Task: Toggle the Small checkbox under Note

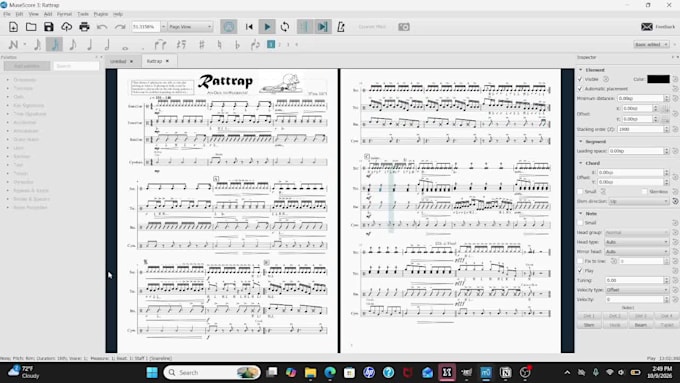Action: pyautogui.click(x=580, y=223)
